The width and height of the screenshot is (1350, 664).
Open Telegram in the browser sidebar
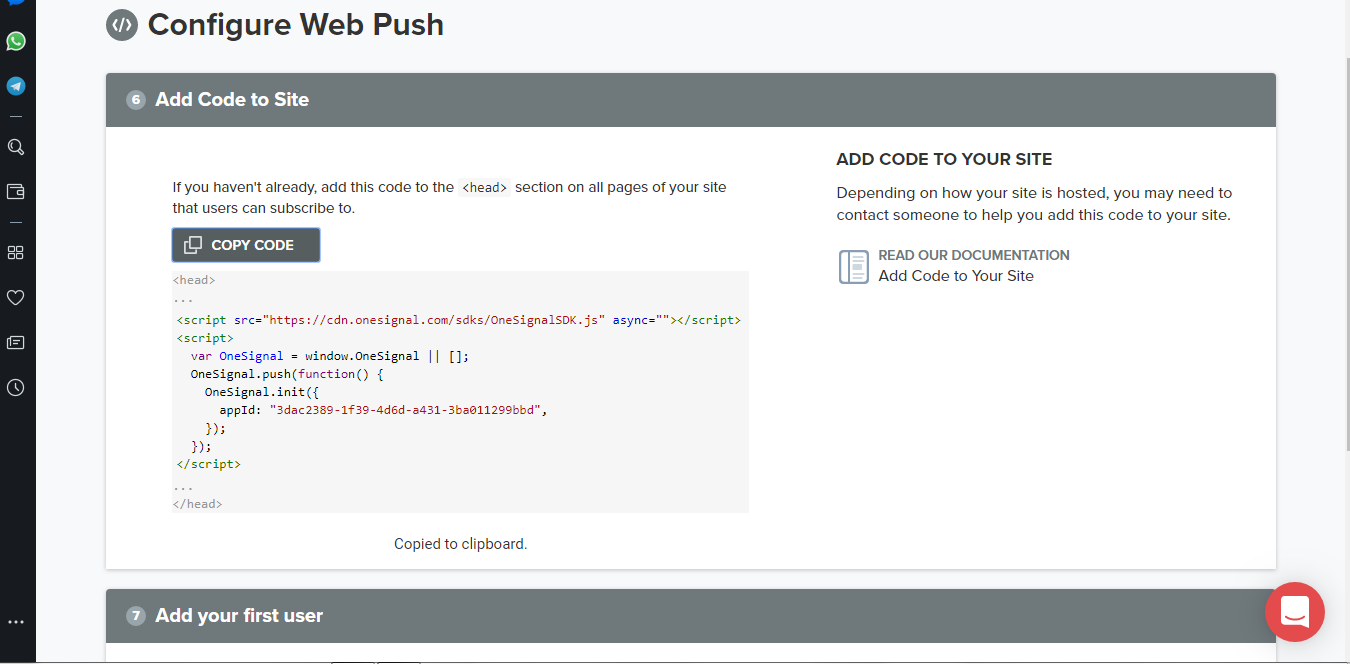tap(16, 86)
